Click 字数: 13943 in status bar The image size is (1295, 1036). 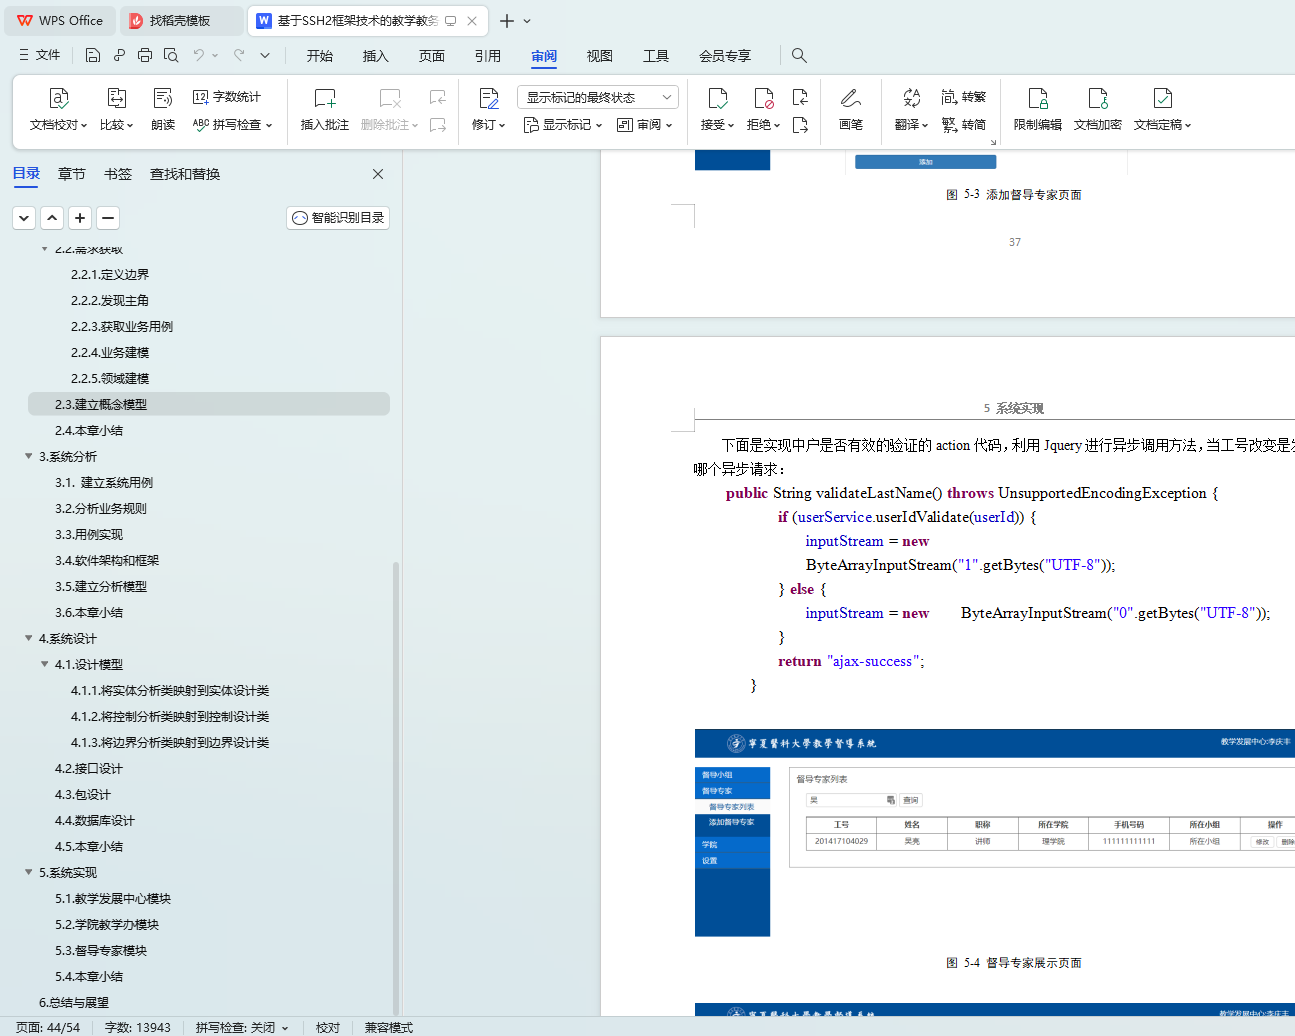(x=138, y=1027)
